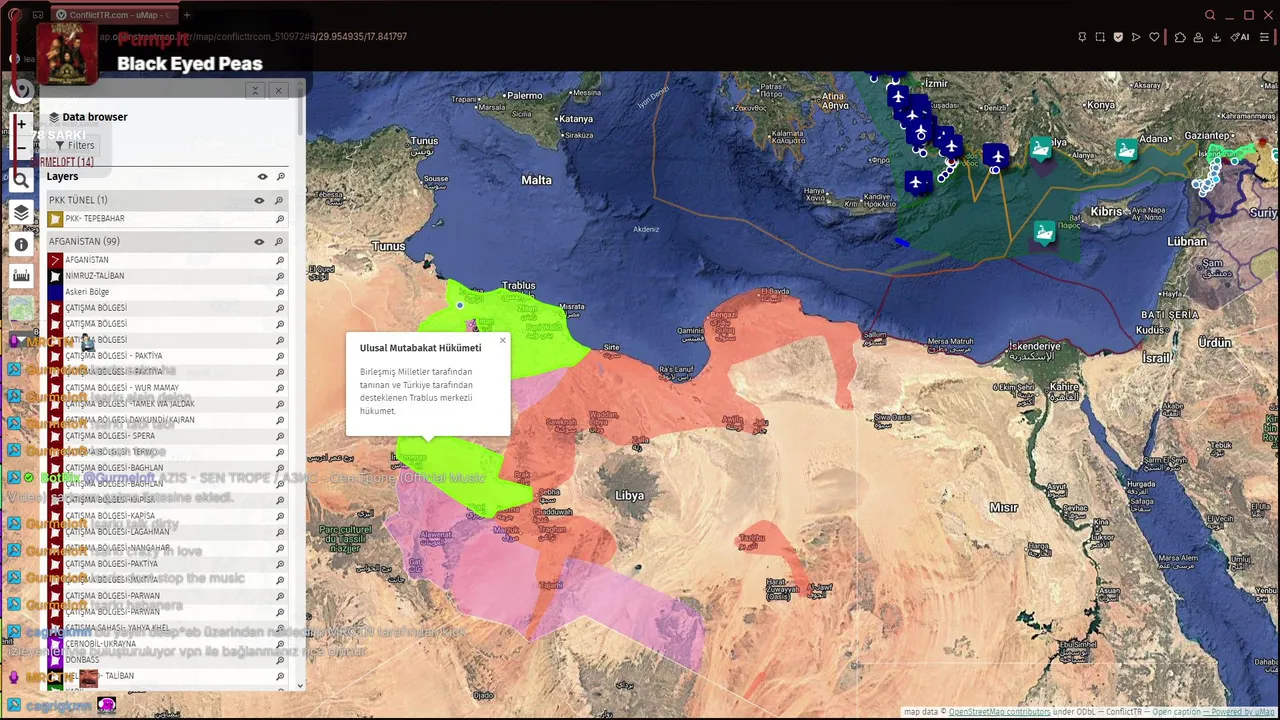The image size is (1280, 720).
Task: Toggle visibility of all Layers
Action: tap(262, 177)
